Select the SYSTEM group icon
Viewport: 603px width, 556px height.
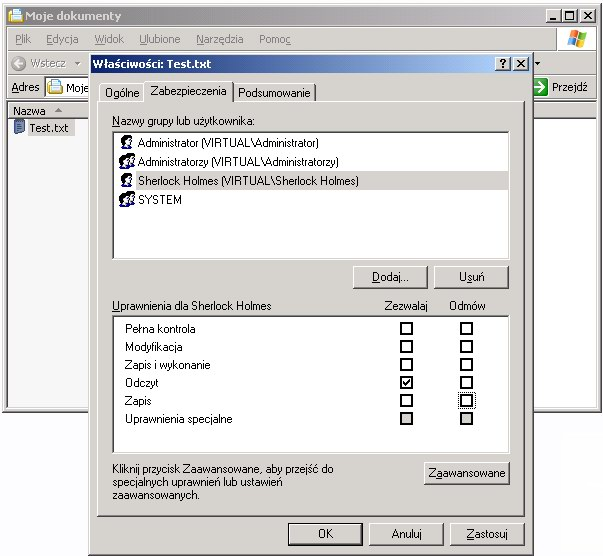click(127, 200)
